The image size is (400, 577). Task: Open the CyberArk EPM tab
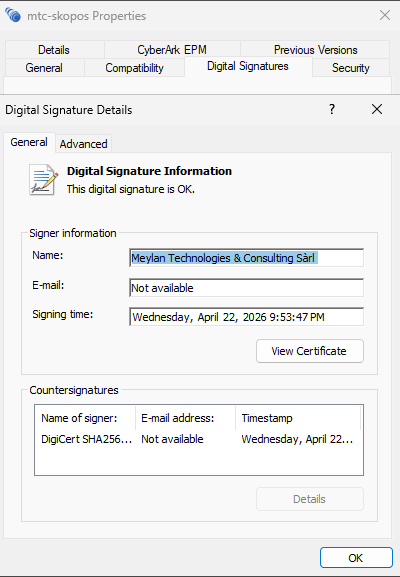tap(172, 50)
